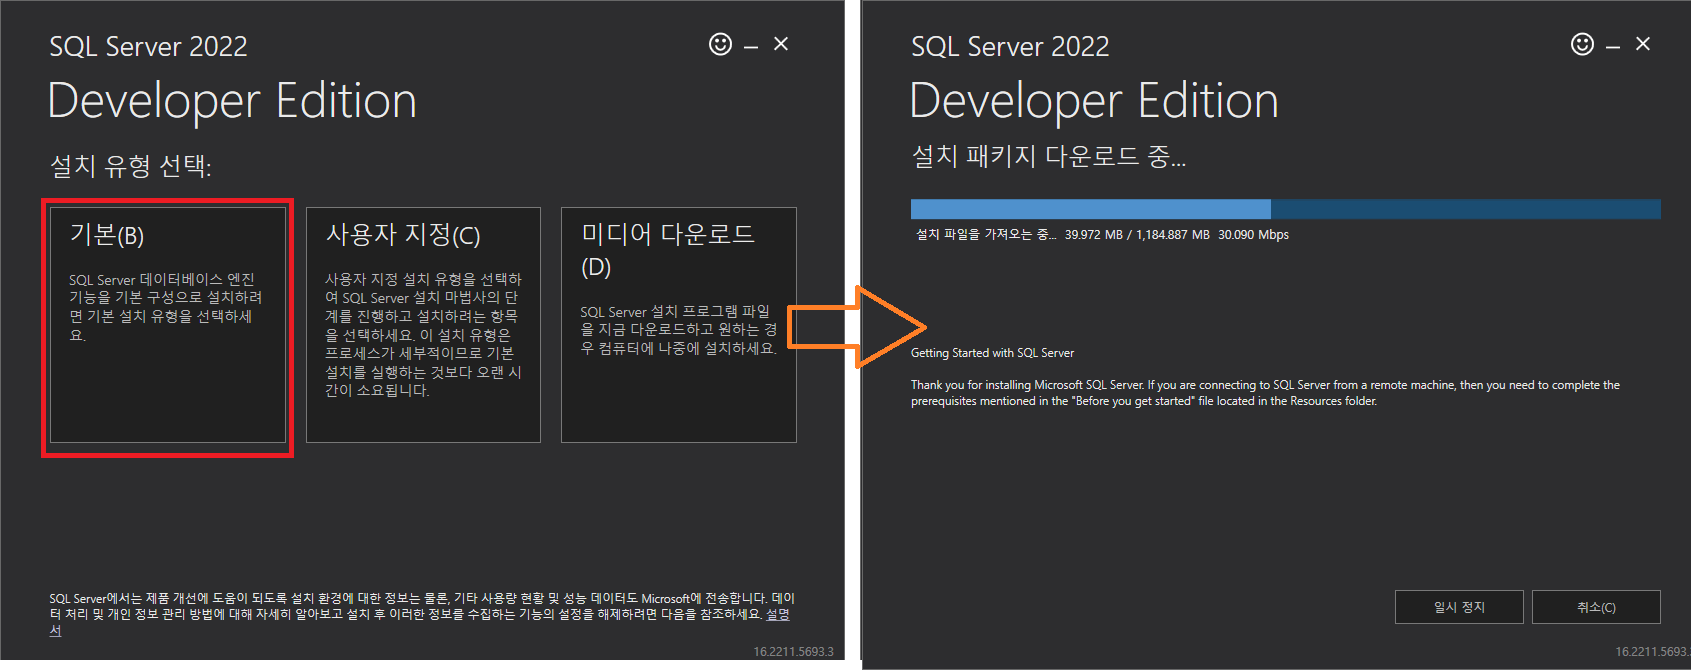Close the download progress window
The image size is (1691, 670).
pos(1643,44)
